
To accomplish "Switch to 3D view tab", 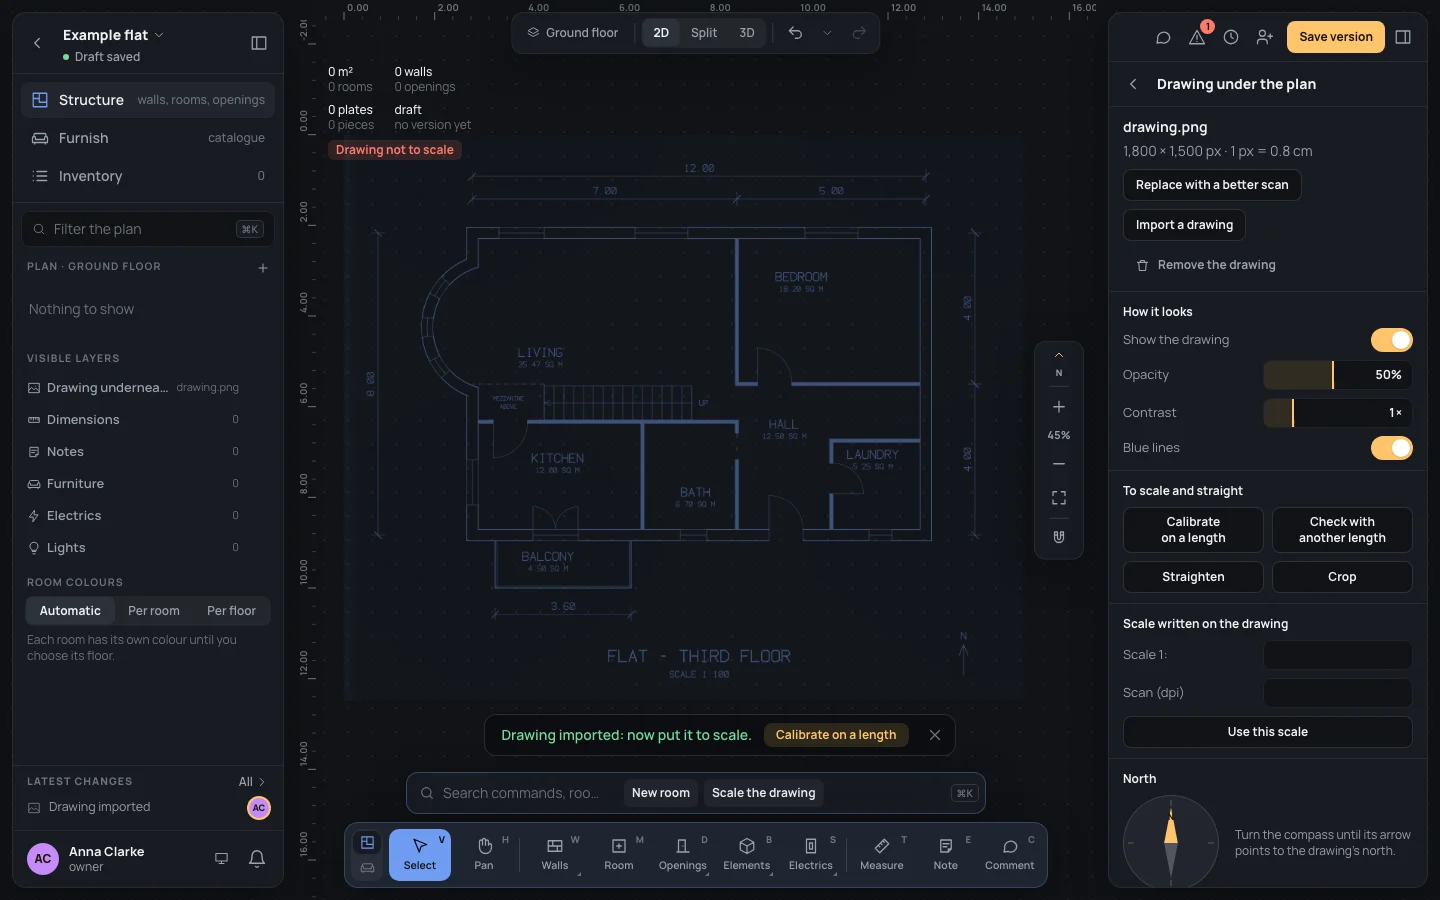I will [747, 33].
